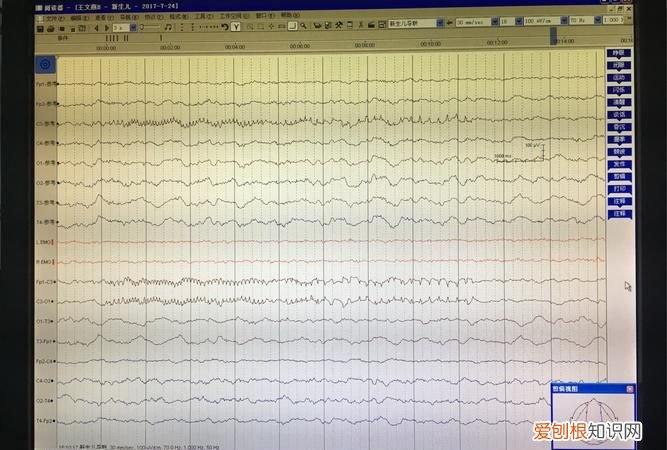The image size is (667, 450).
Task: Click the blue circular icon above channel labels
Action: pyautogui.click(x=44, y=64)
